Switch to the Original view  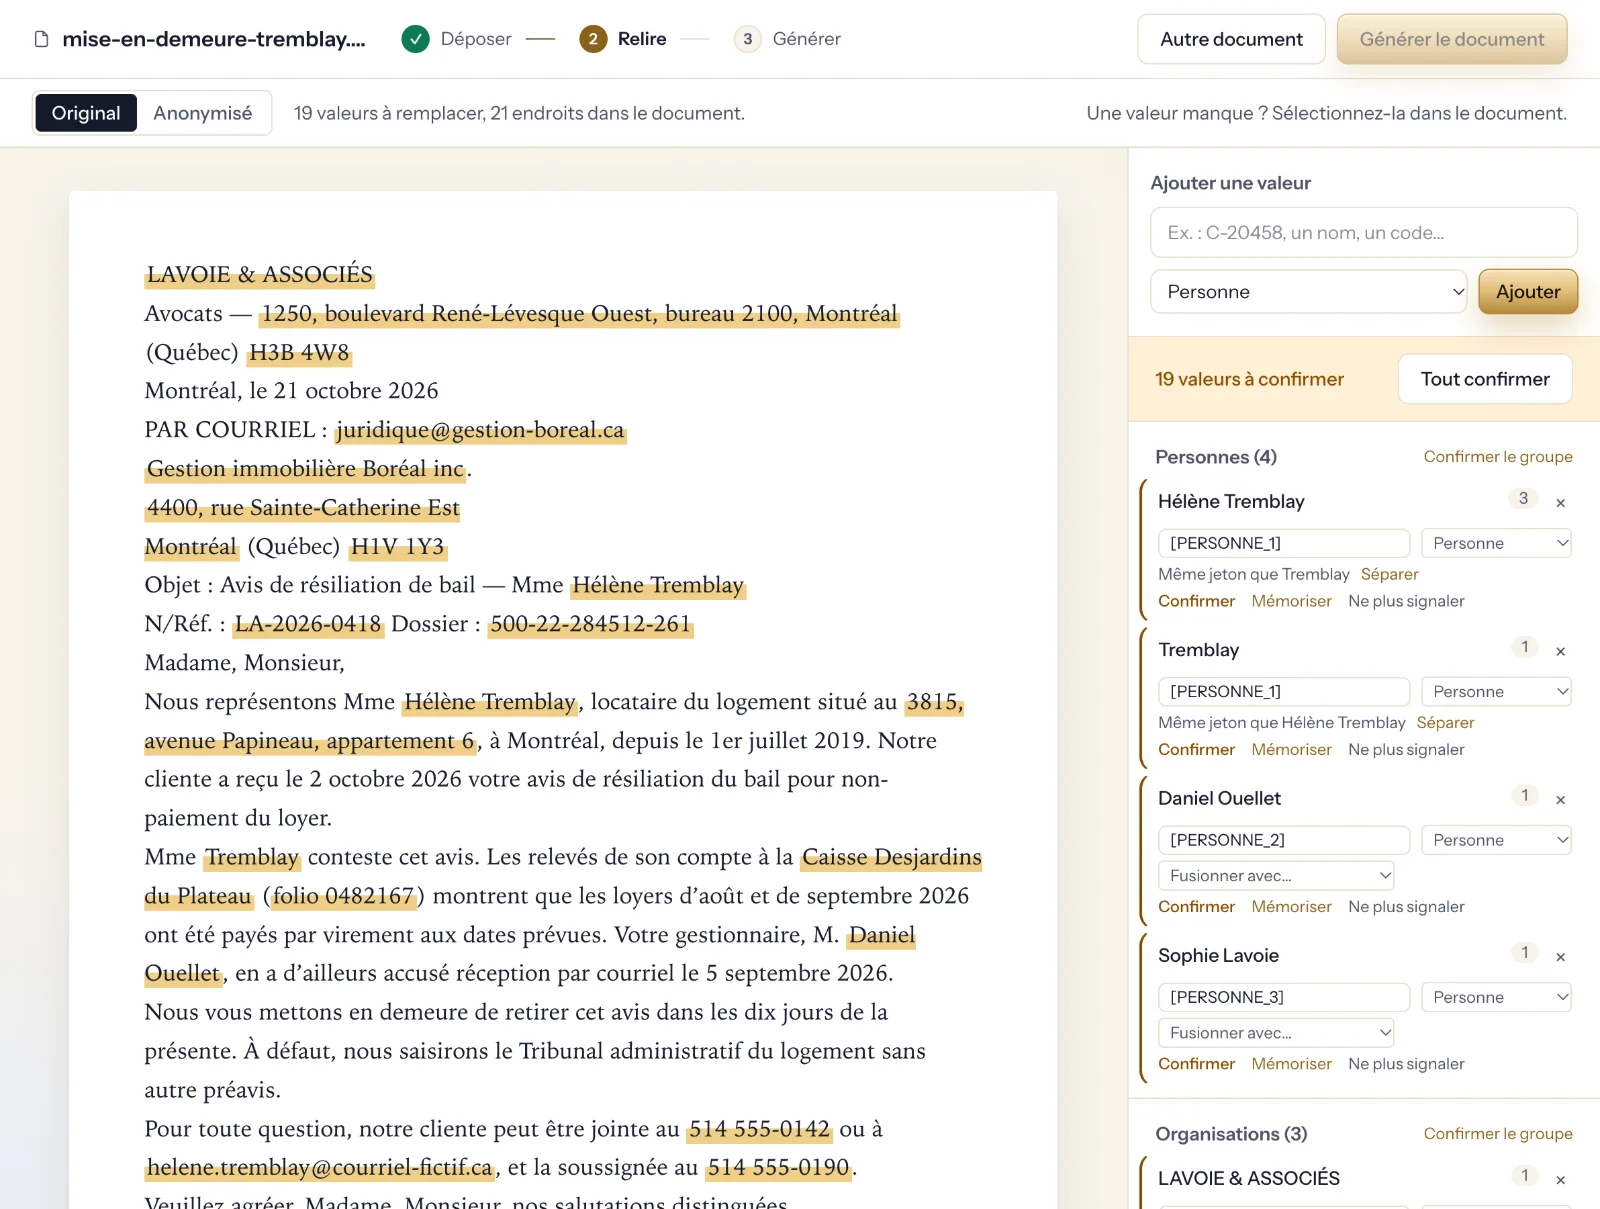(86, 113)
